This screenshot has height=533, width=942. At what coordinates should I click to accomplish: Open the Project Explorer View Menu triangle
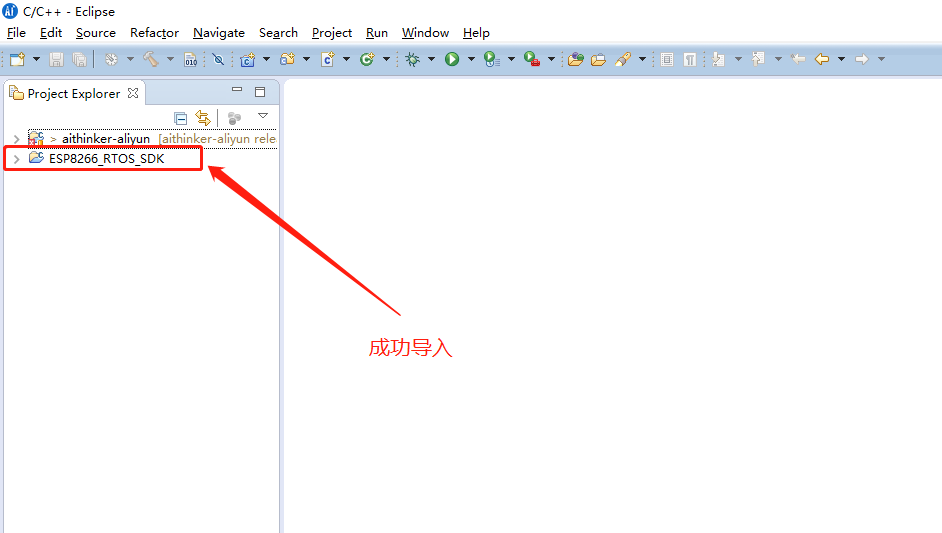[x=263, y=116]
